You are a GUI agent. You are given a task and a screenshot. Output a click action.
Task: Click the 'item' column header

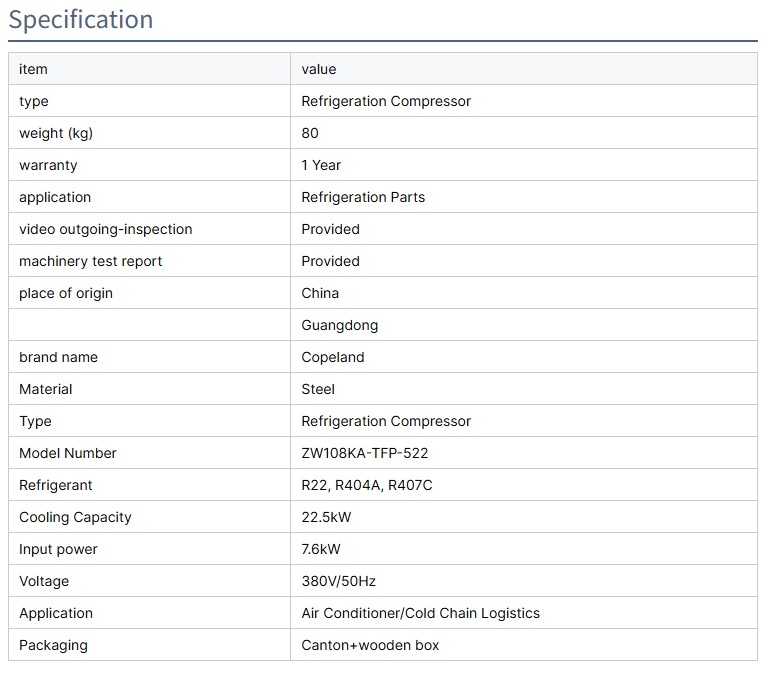[33, 69]
